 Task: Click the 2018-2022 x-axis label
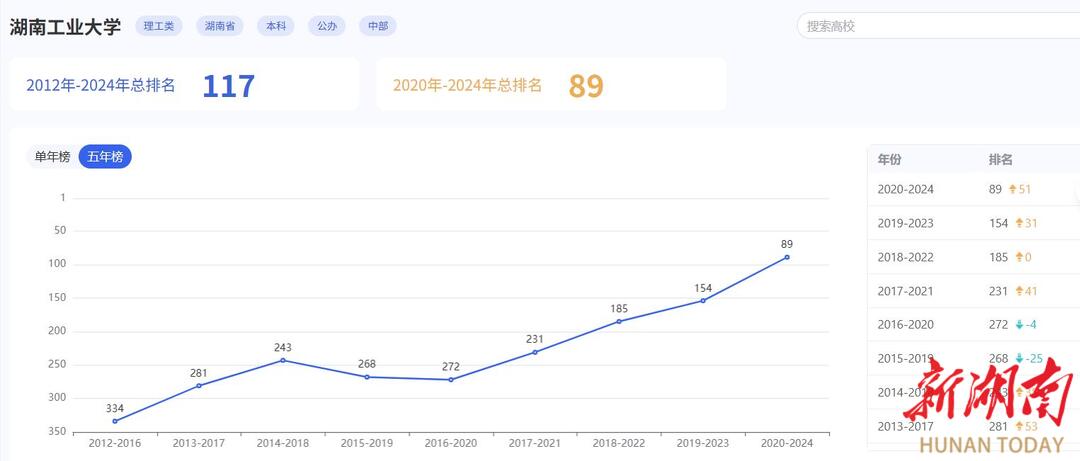tap(619, 443)
